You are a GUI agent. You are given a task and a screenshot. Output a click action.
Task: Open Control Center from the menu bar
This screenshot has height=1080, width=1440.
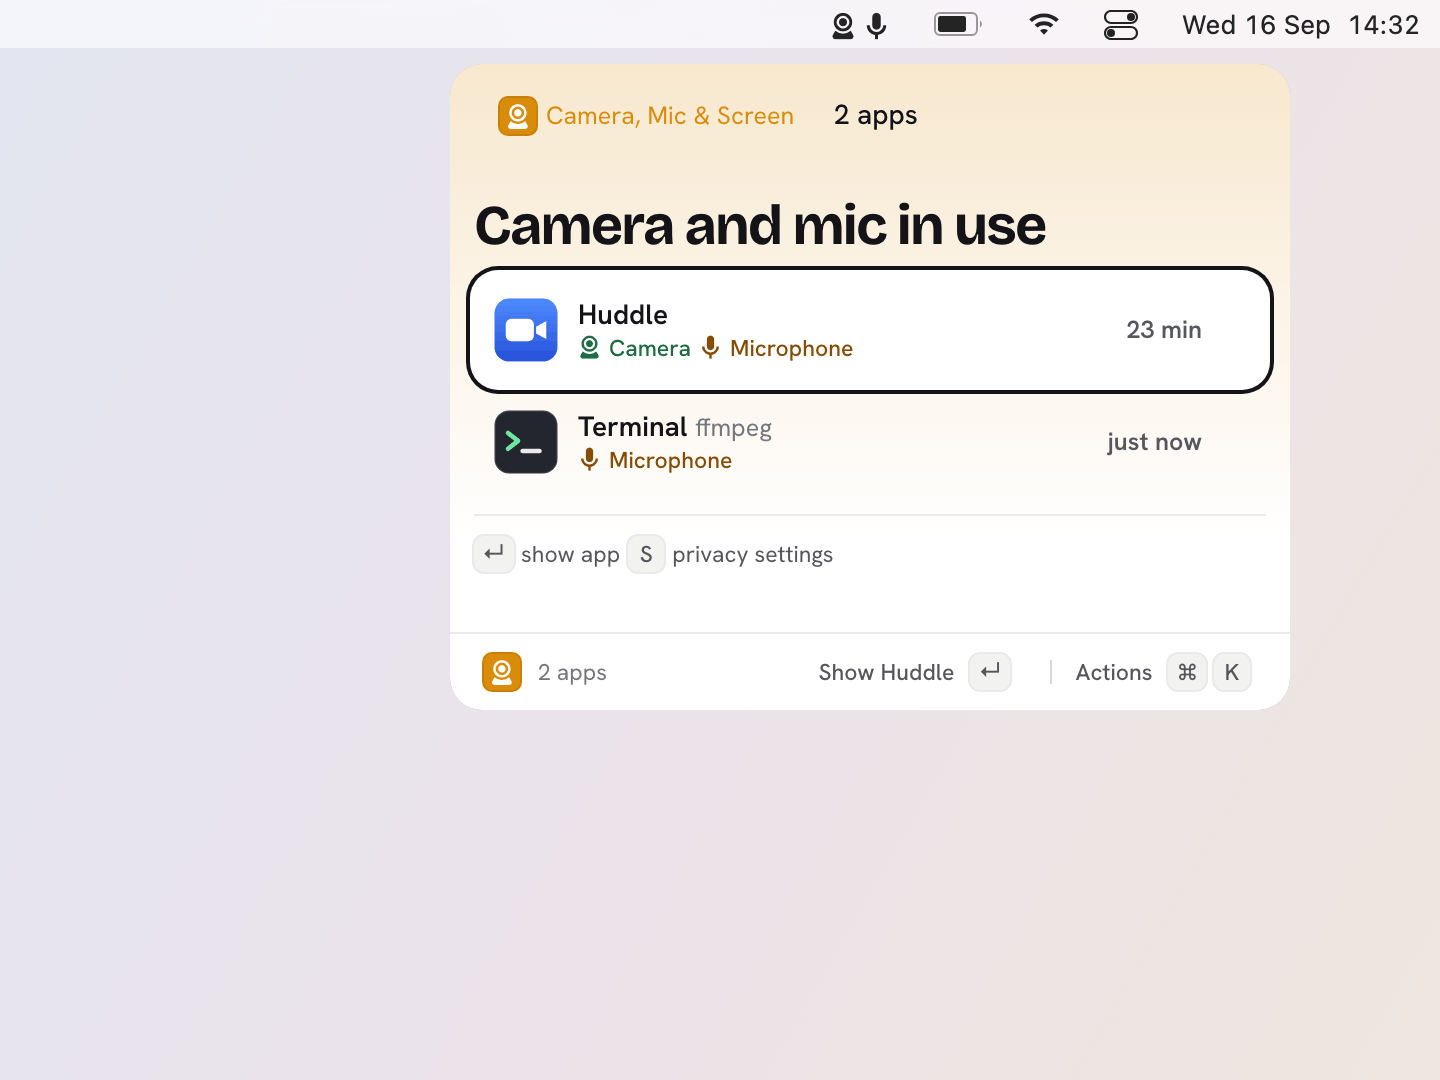[1121, 25]
